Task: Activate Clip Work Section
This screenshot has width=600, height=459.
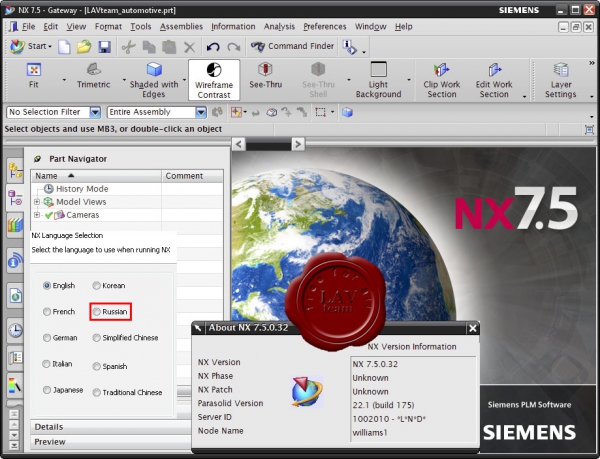Action: pyautogui.click(x=442, y=80)
